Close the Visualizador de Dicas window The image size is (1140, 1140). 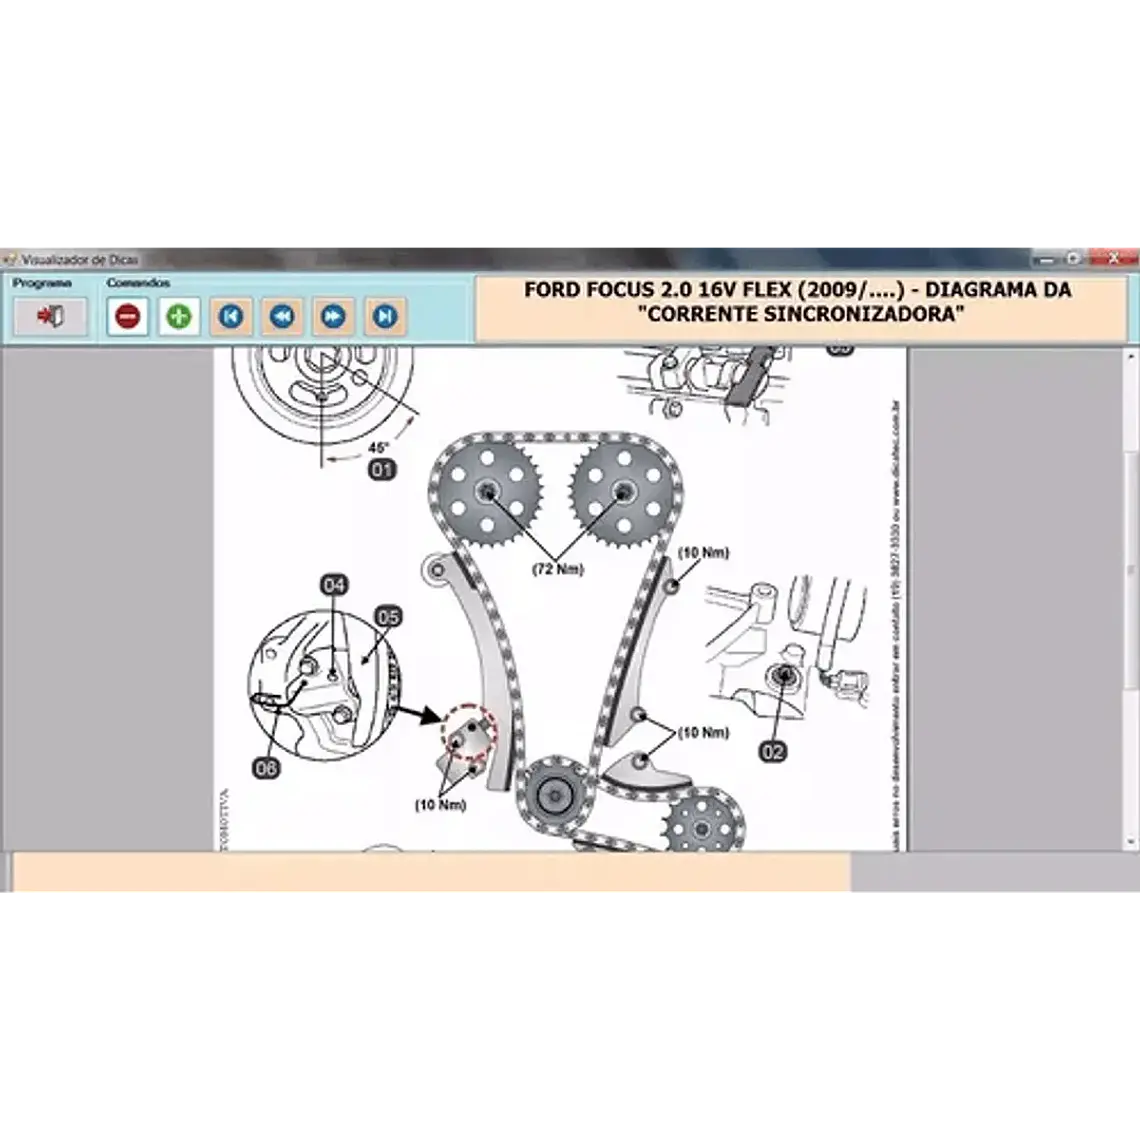1112,259
